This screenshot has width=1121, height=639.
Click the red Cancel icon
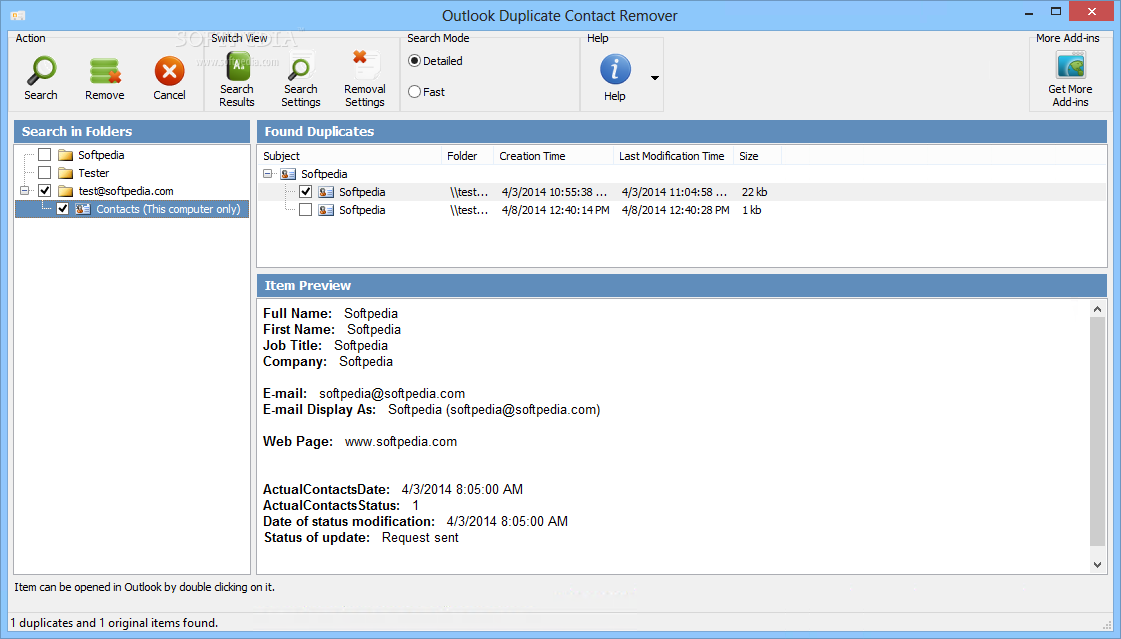click(169, 71)
